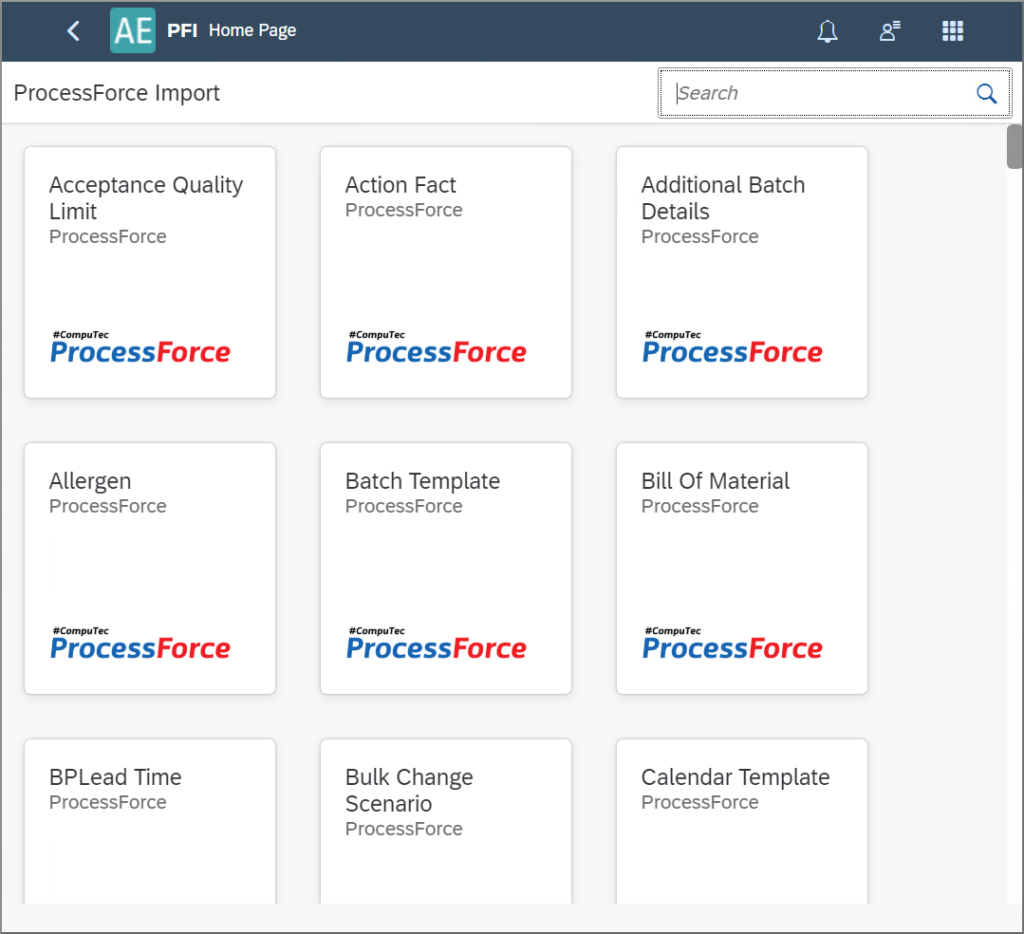Click the vertical scrollbar thumb
Screen dimensions: 1024x934
[1014, 147]
